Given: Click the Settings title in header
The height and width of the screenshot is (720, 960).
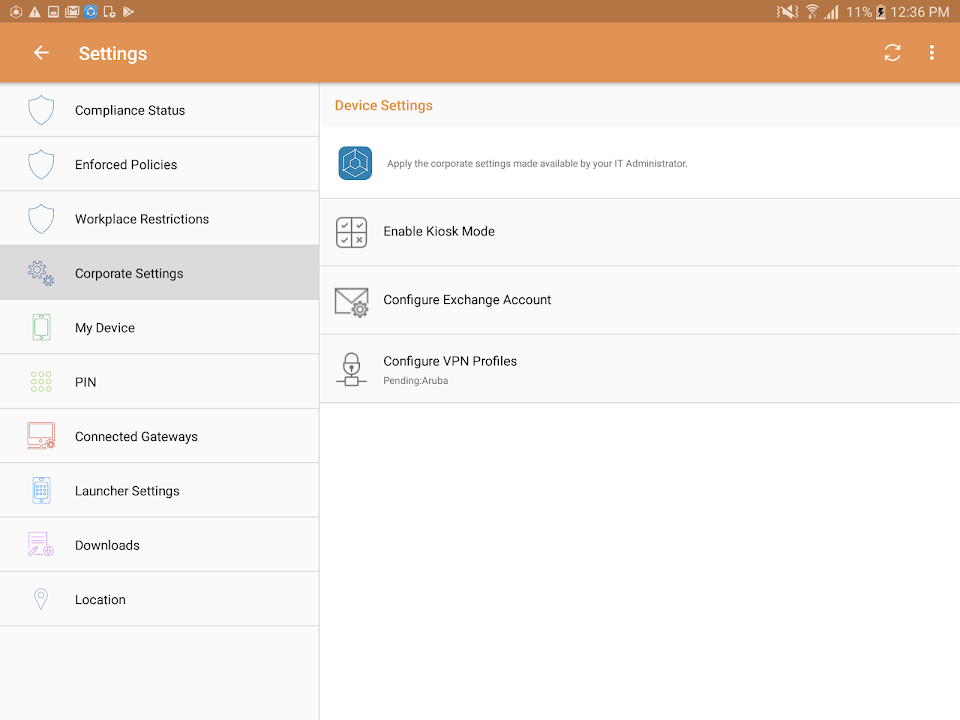Looking at the screenshot, I should point(113,54).
